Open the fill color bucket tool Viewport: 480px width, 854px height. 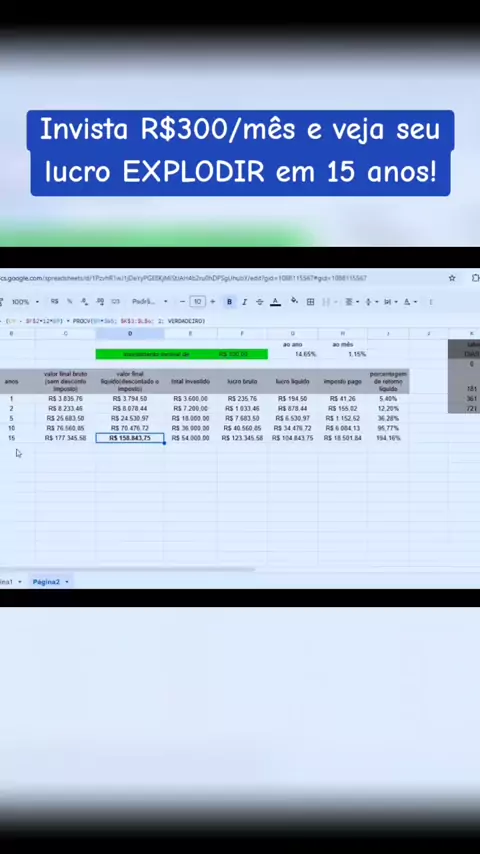(294, 301)
